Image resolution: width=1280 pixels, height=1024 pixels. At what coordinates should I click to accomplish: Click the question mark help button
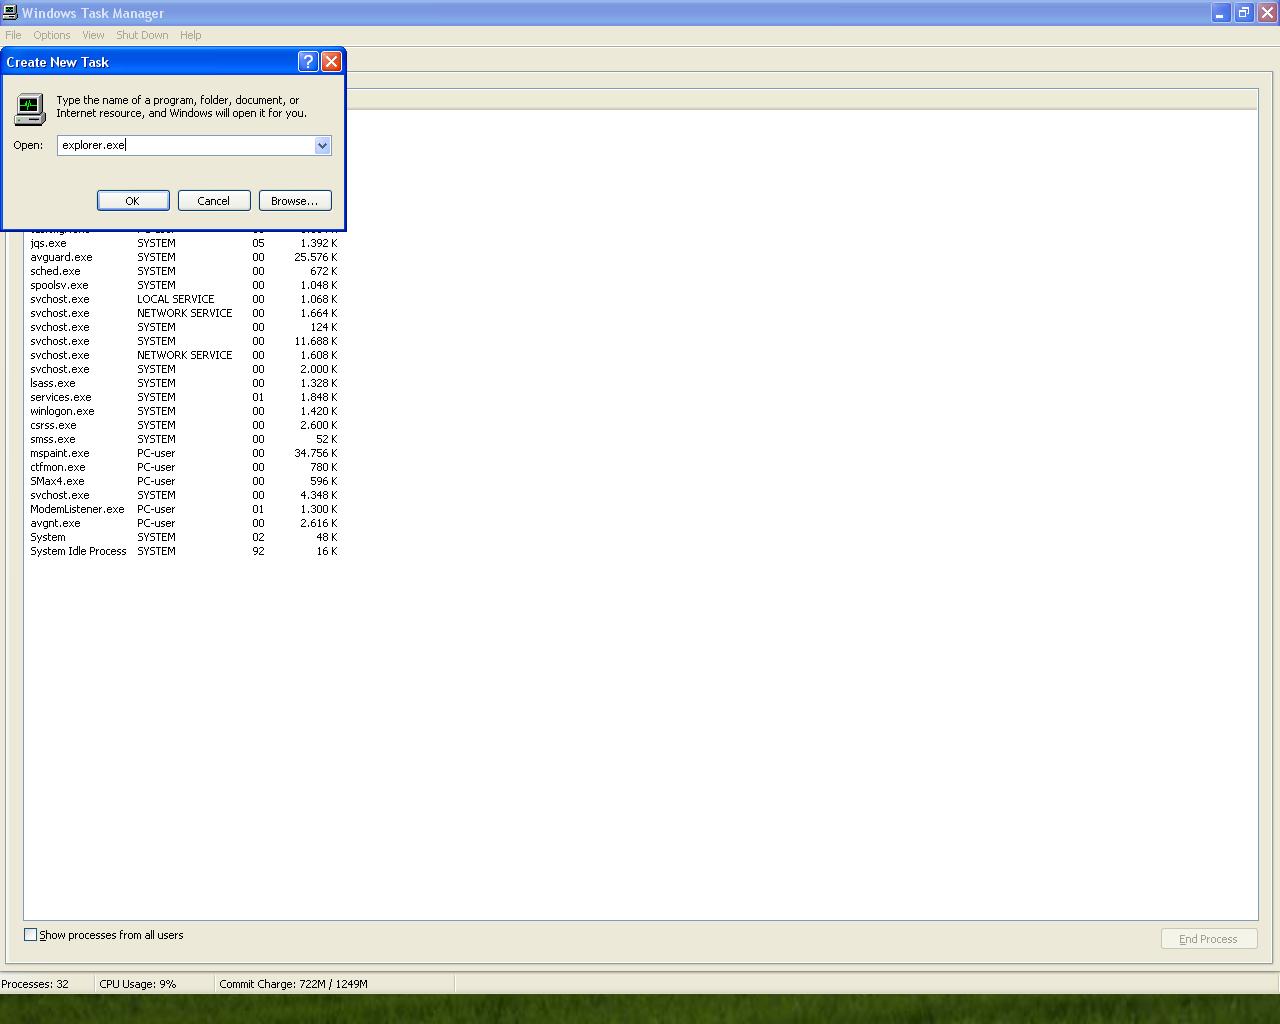point(308,62)
